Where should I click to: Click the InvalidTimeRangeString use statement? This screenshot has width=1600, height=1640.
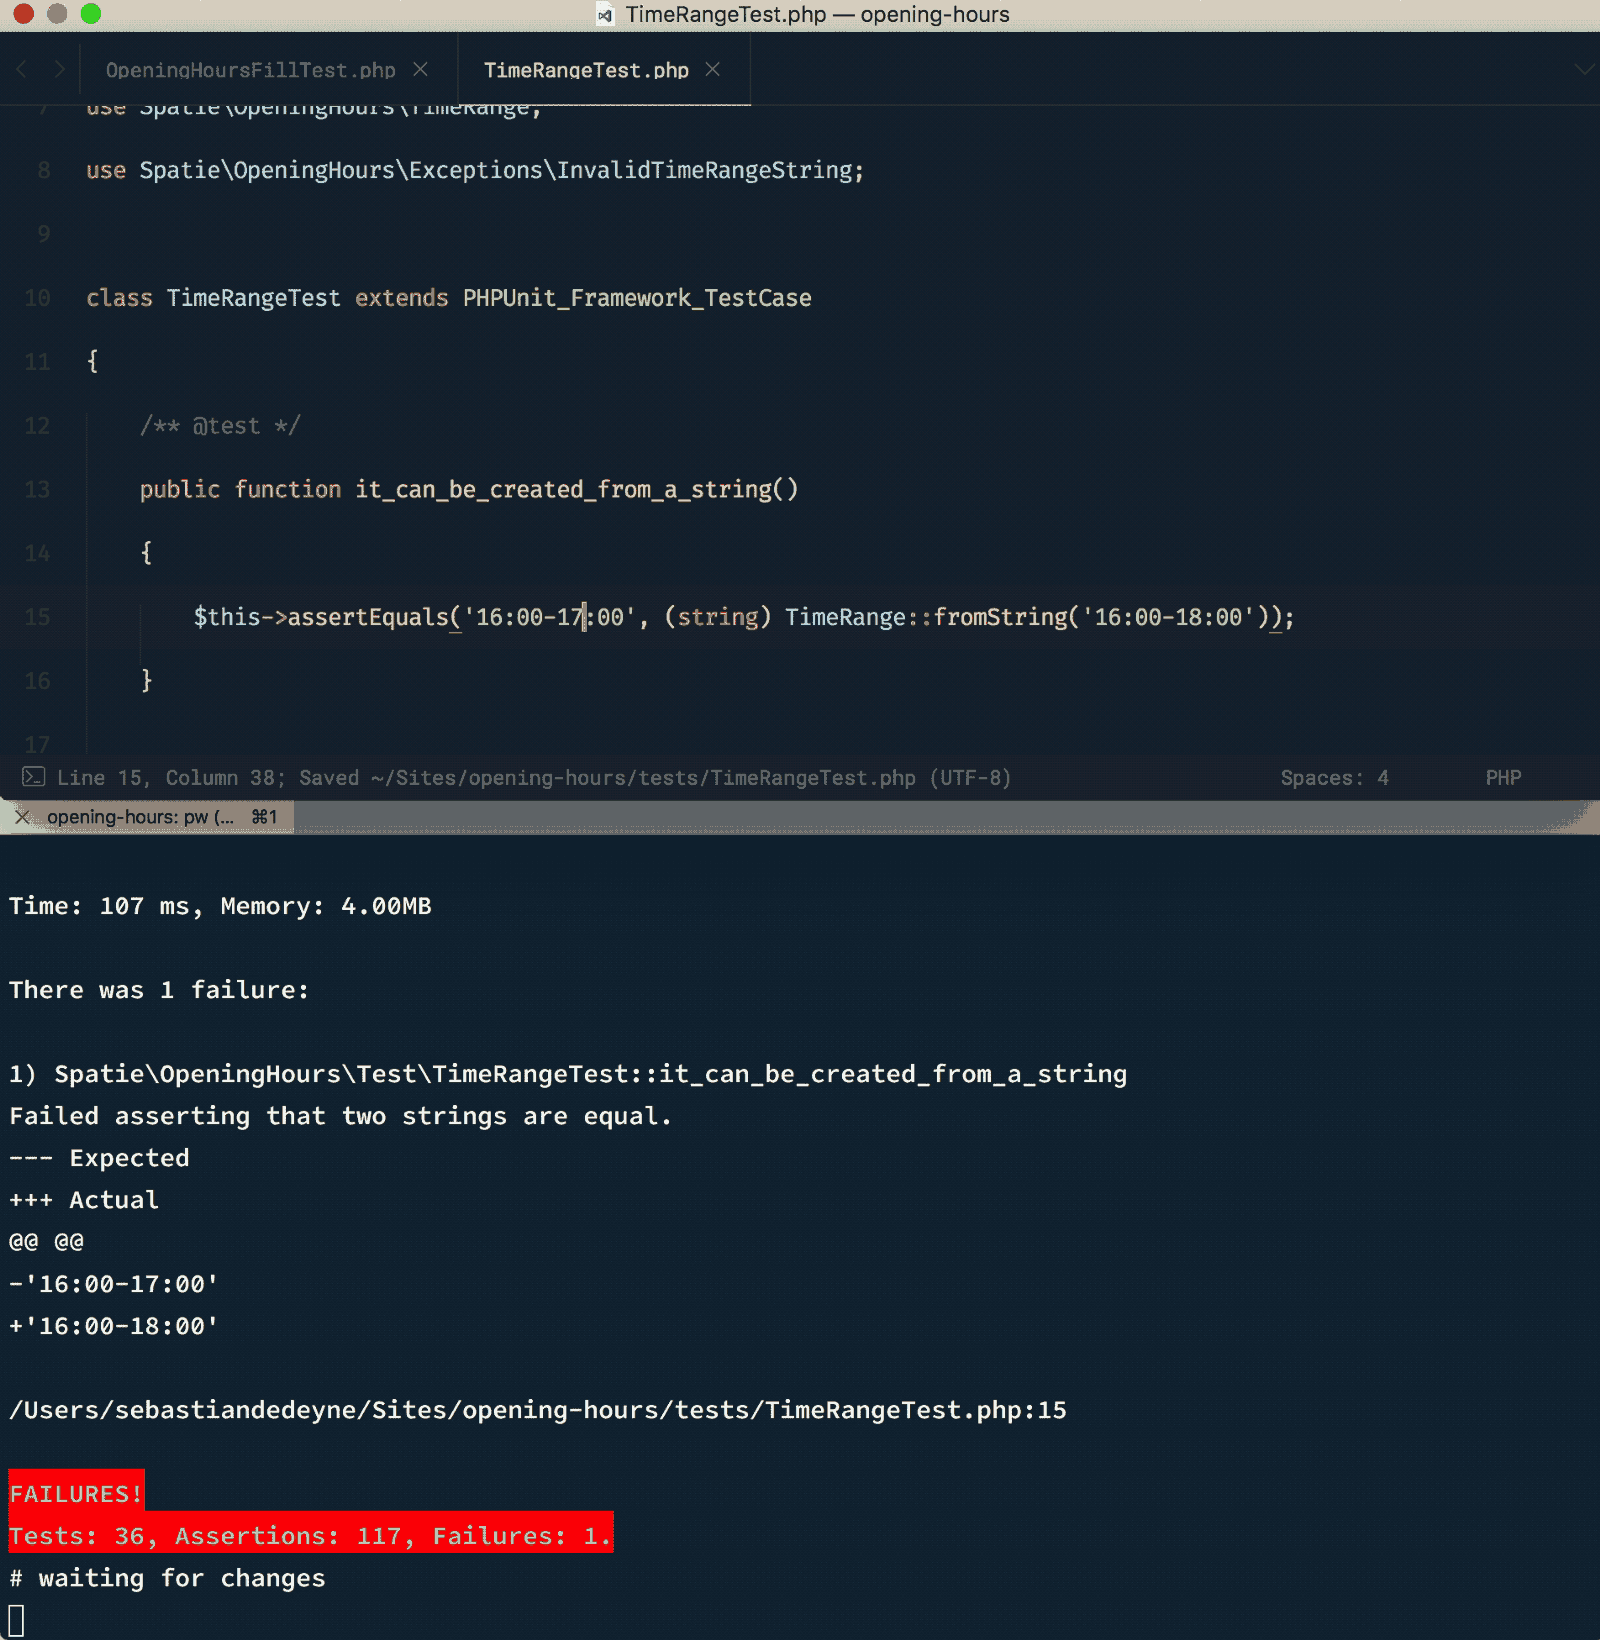coord(475,170)
